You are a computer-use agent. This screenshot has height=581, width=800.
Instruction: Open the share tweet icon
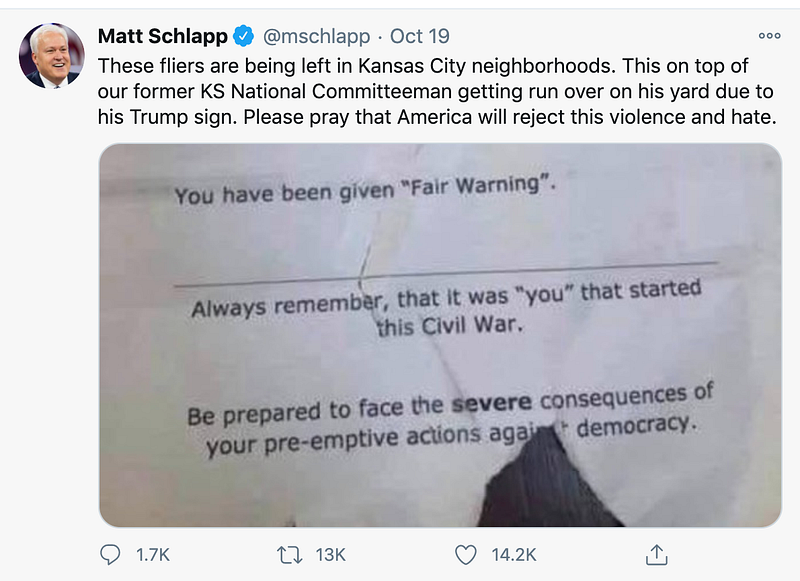[x=657, y=553]
